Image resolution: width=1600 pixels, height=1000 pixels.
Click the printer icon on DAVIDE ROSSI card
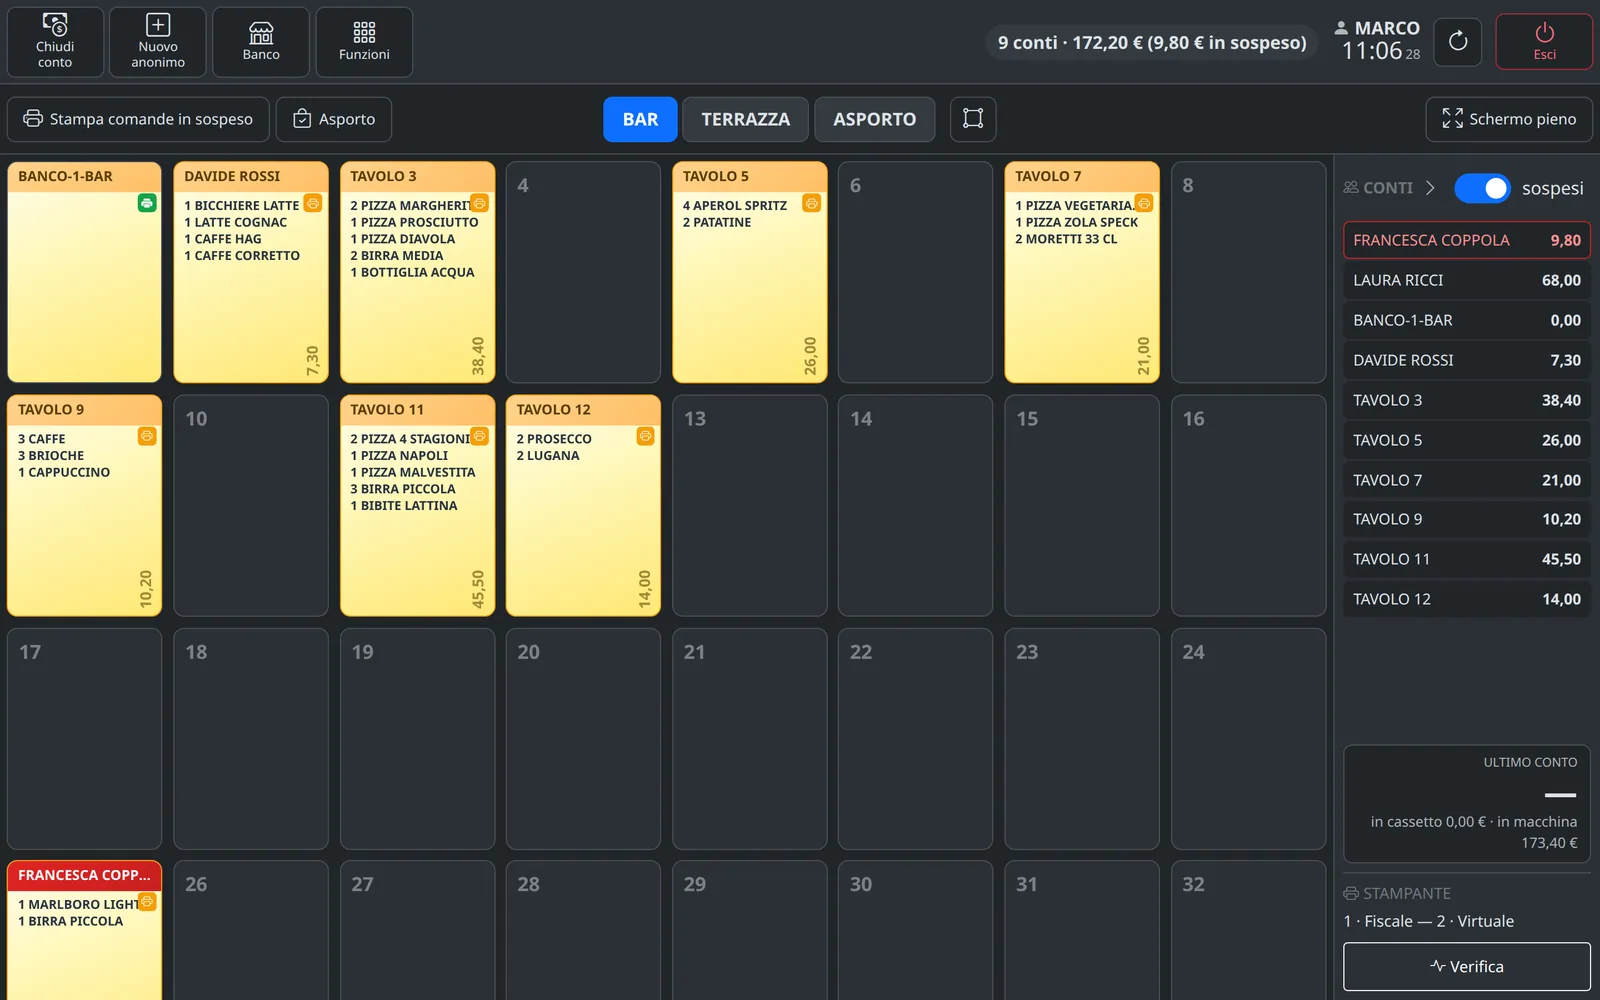[313, 203]
